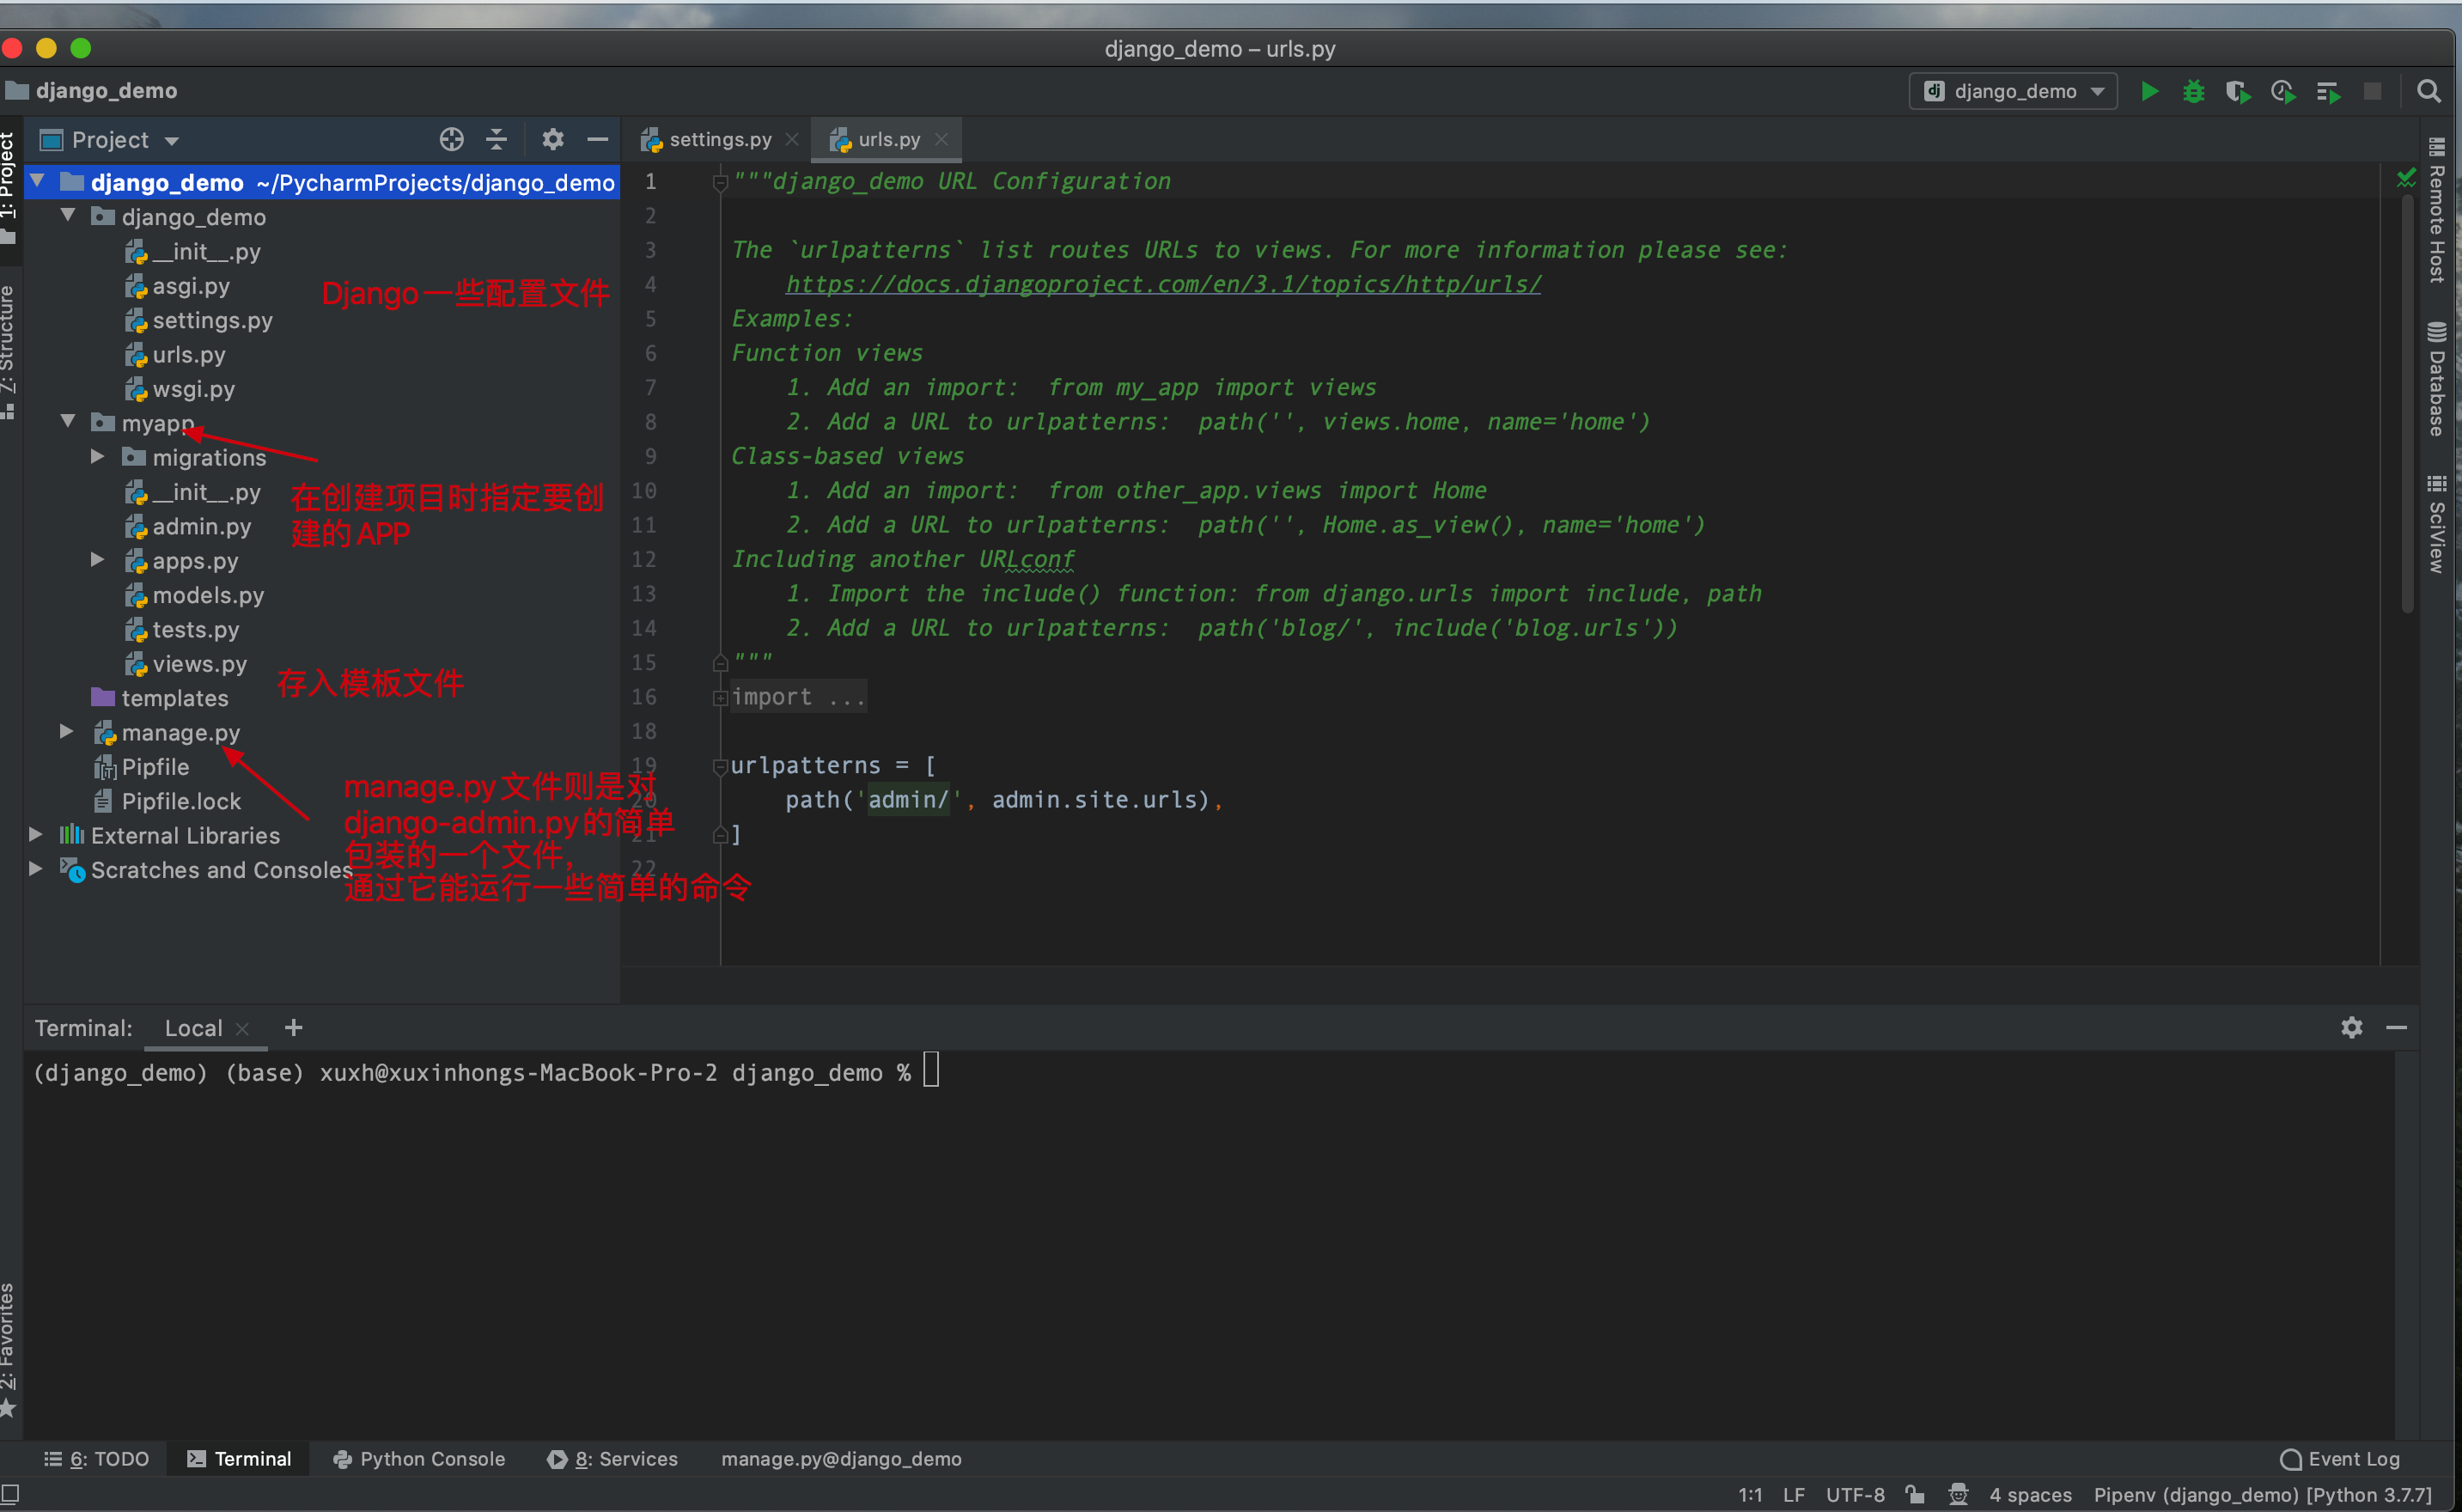This screenshot has width=2462, height=1512.
Task: Click the 1:1 cursor position indicator
Action: coord(1750,1495)
